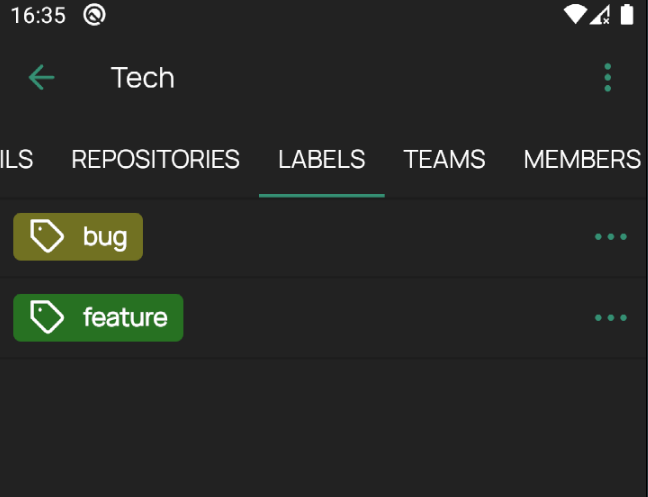648x497 pixels.
Task: Switch to the Members tab
Action: pos(582,159)
